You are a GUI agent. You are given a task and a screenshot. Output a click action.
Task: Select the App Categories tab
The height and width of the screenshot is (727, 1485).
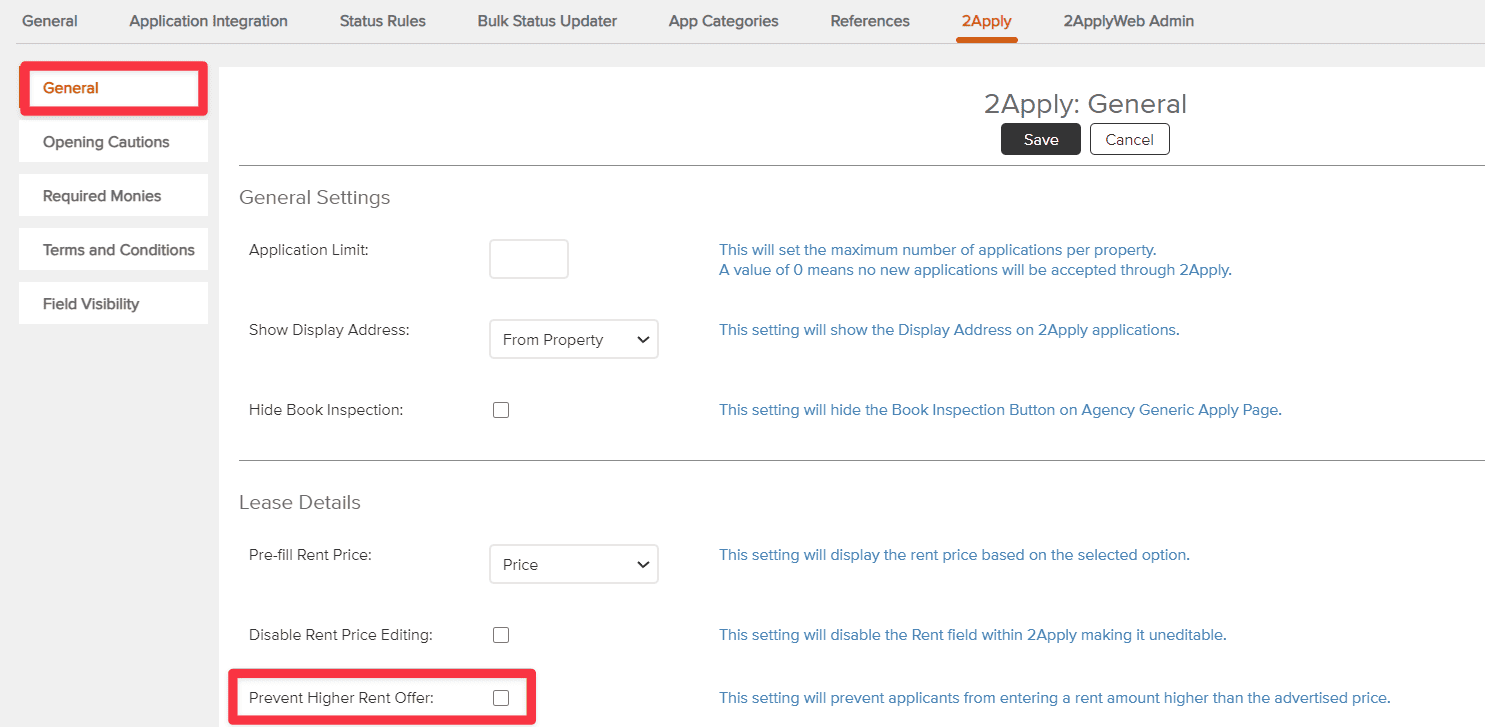724,21
